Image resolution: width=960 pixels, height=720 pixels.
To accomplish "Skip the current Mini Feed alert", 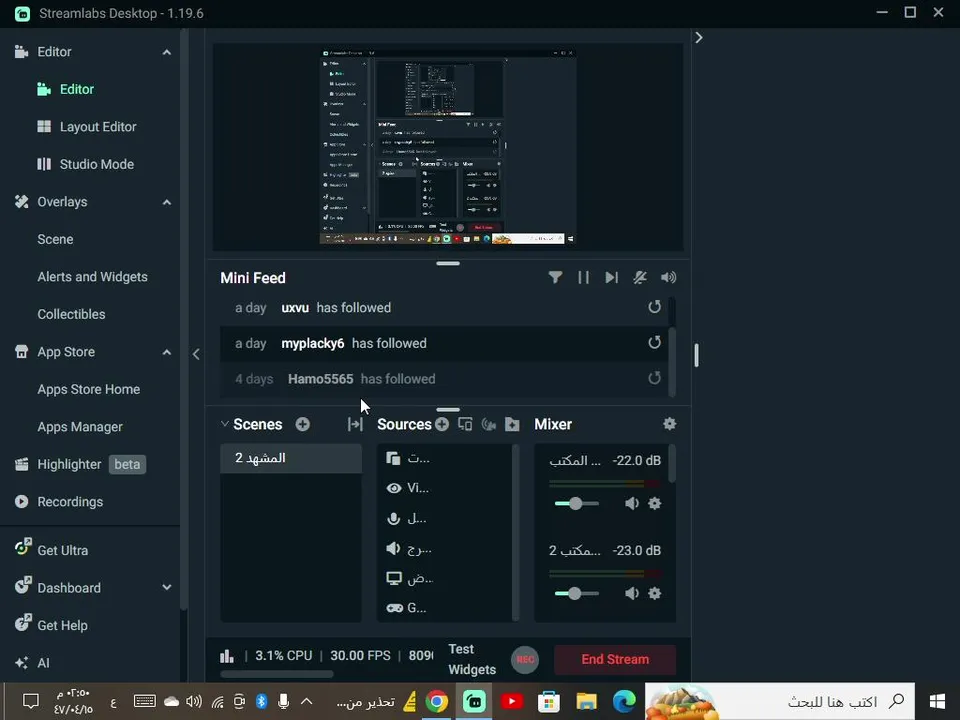I will tap(611, 277).
